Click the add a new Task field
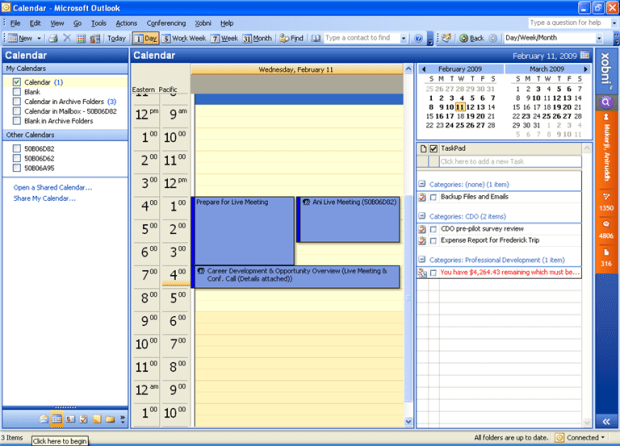Viewport: 620px width, 446px height. [x=510, y=161]
